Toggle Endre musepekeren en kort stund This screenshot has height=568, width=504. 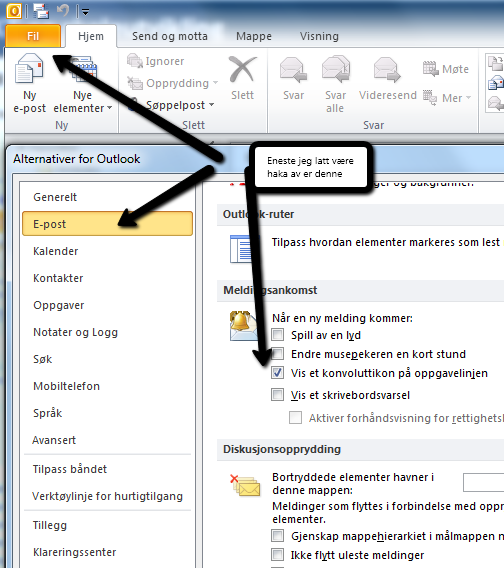[278, 353]
